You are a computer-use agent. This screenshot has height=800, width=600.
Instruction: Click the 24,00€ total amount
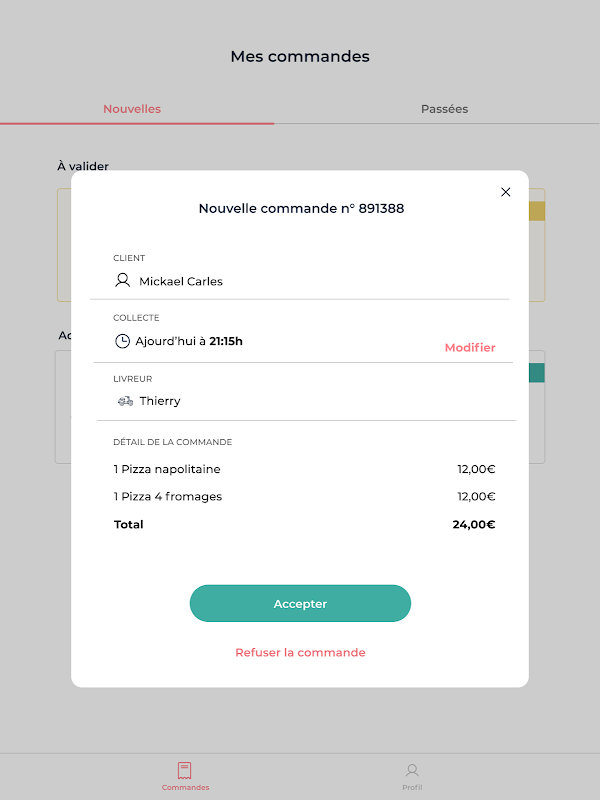click(473, 524)
